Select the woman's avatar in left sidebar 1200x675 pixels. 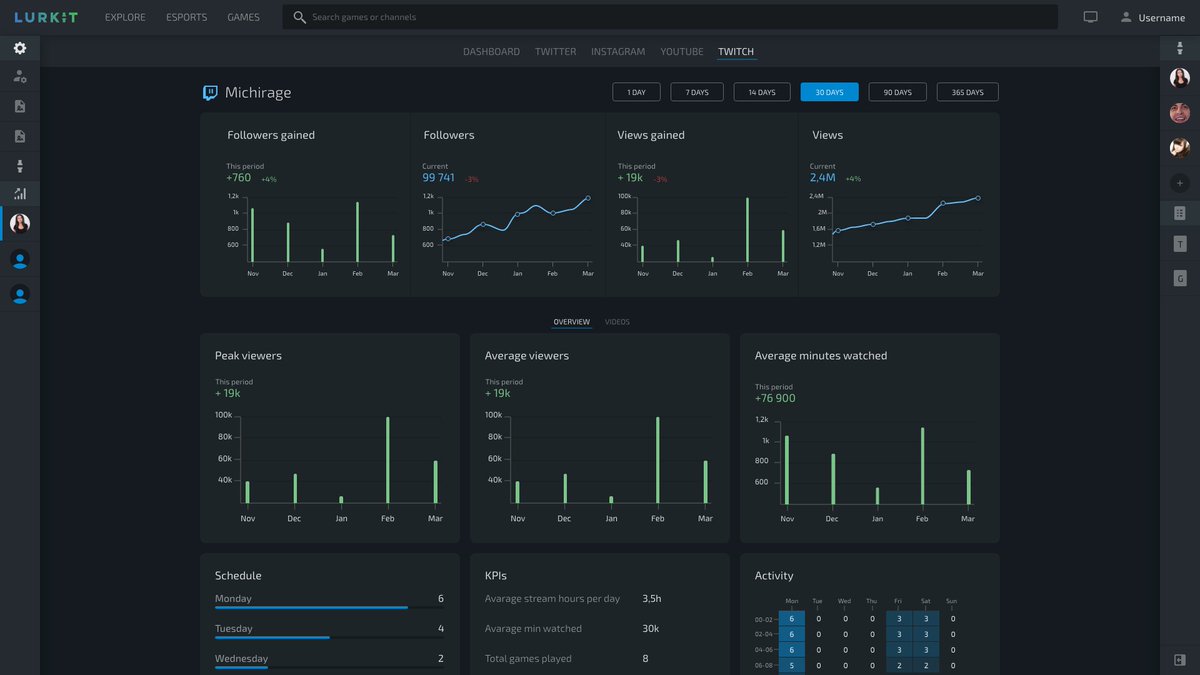coord(20,223)
